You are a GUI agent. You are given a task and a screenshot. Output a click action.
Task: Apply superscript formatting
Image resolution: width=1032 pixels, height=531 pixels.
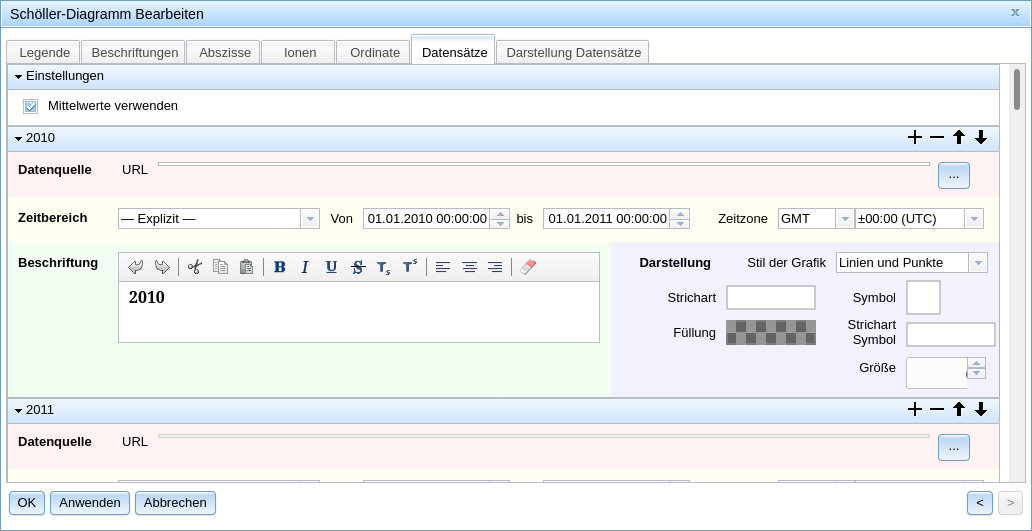[x=409, y=267]
